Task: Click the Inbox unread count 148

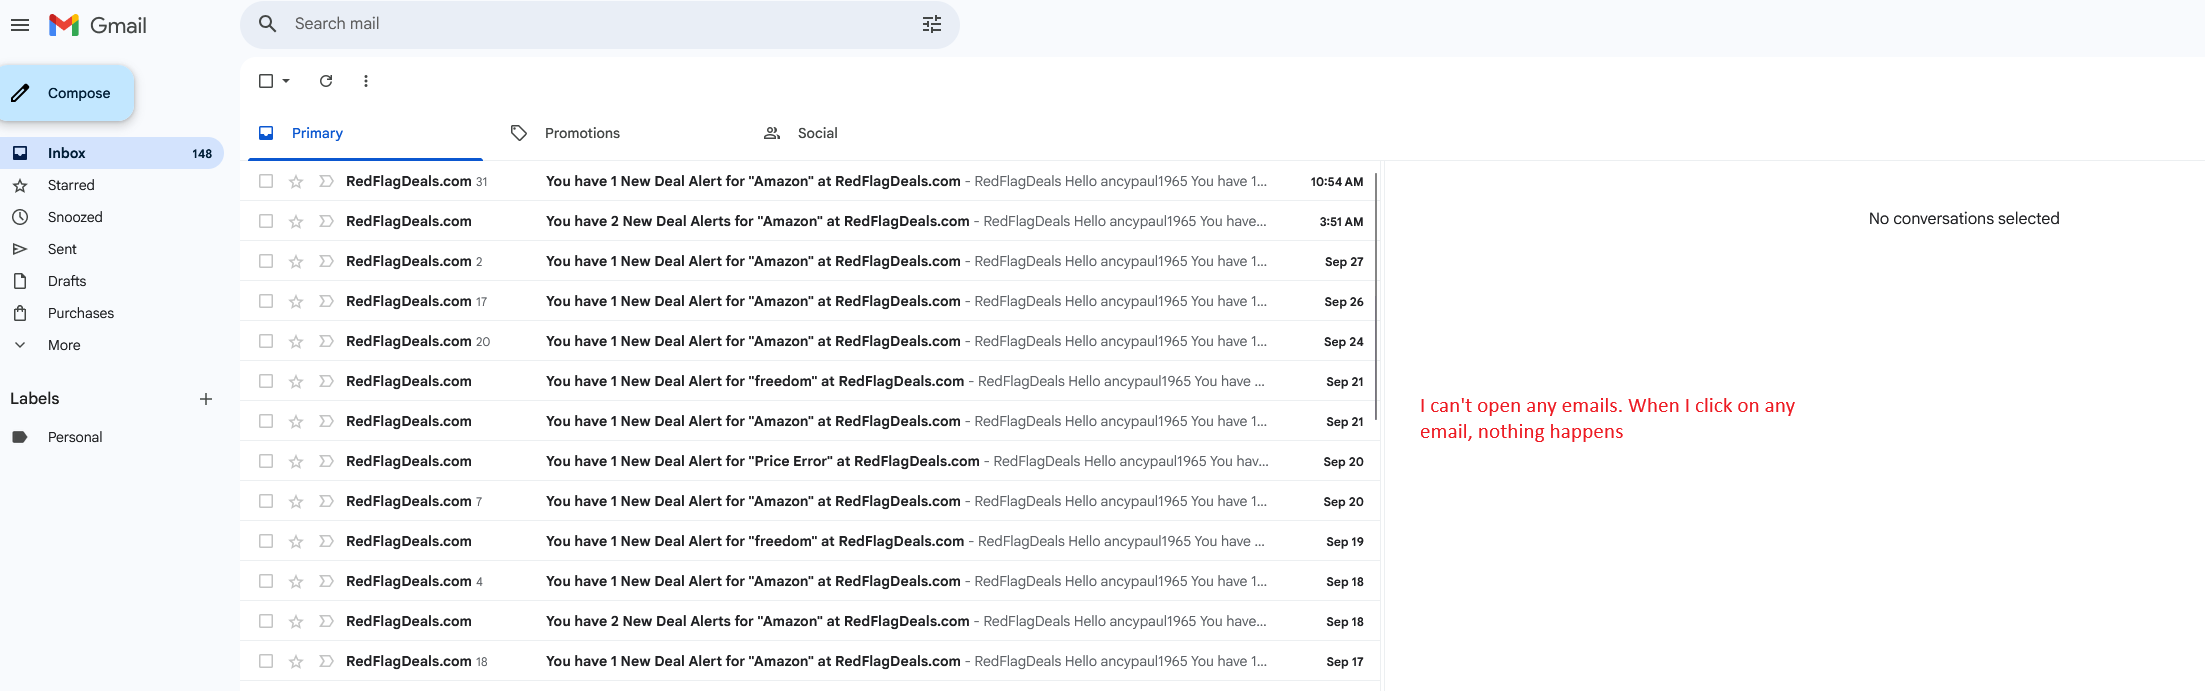Action: pos(202,154)
